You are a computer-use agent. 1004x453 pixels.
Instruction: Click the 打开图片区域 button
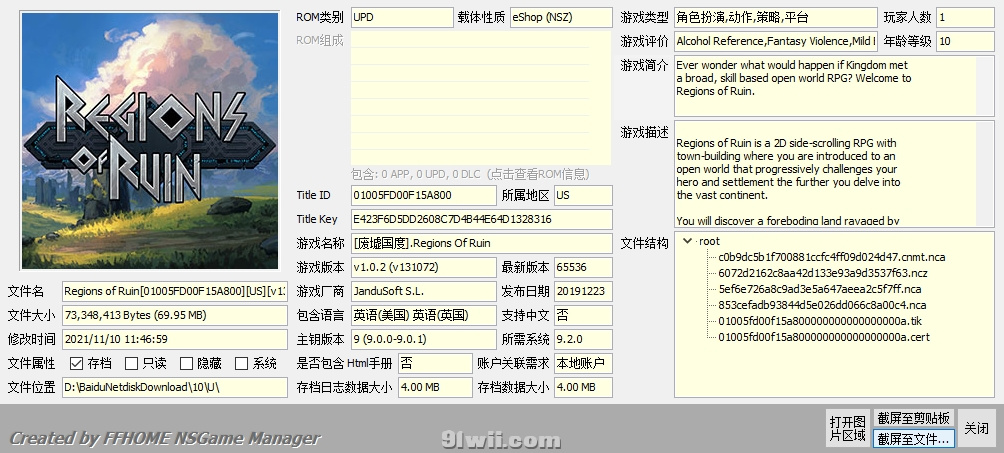pyautogui.click(x=847, y=429)
